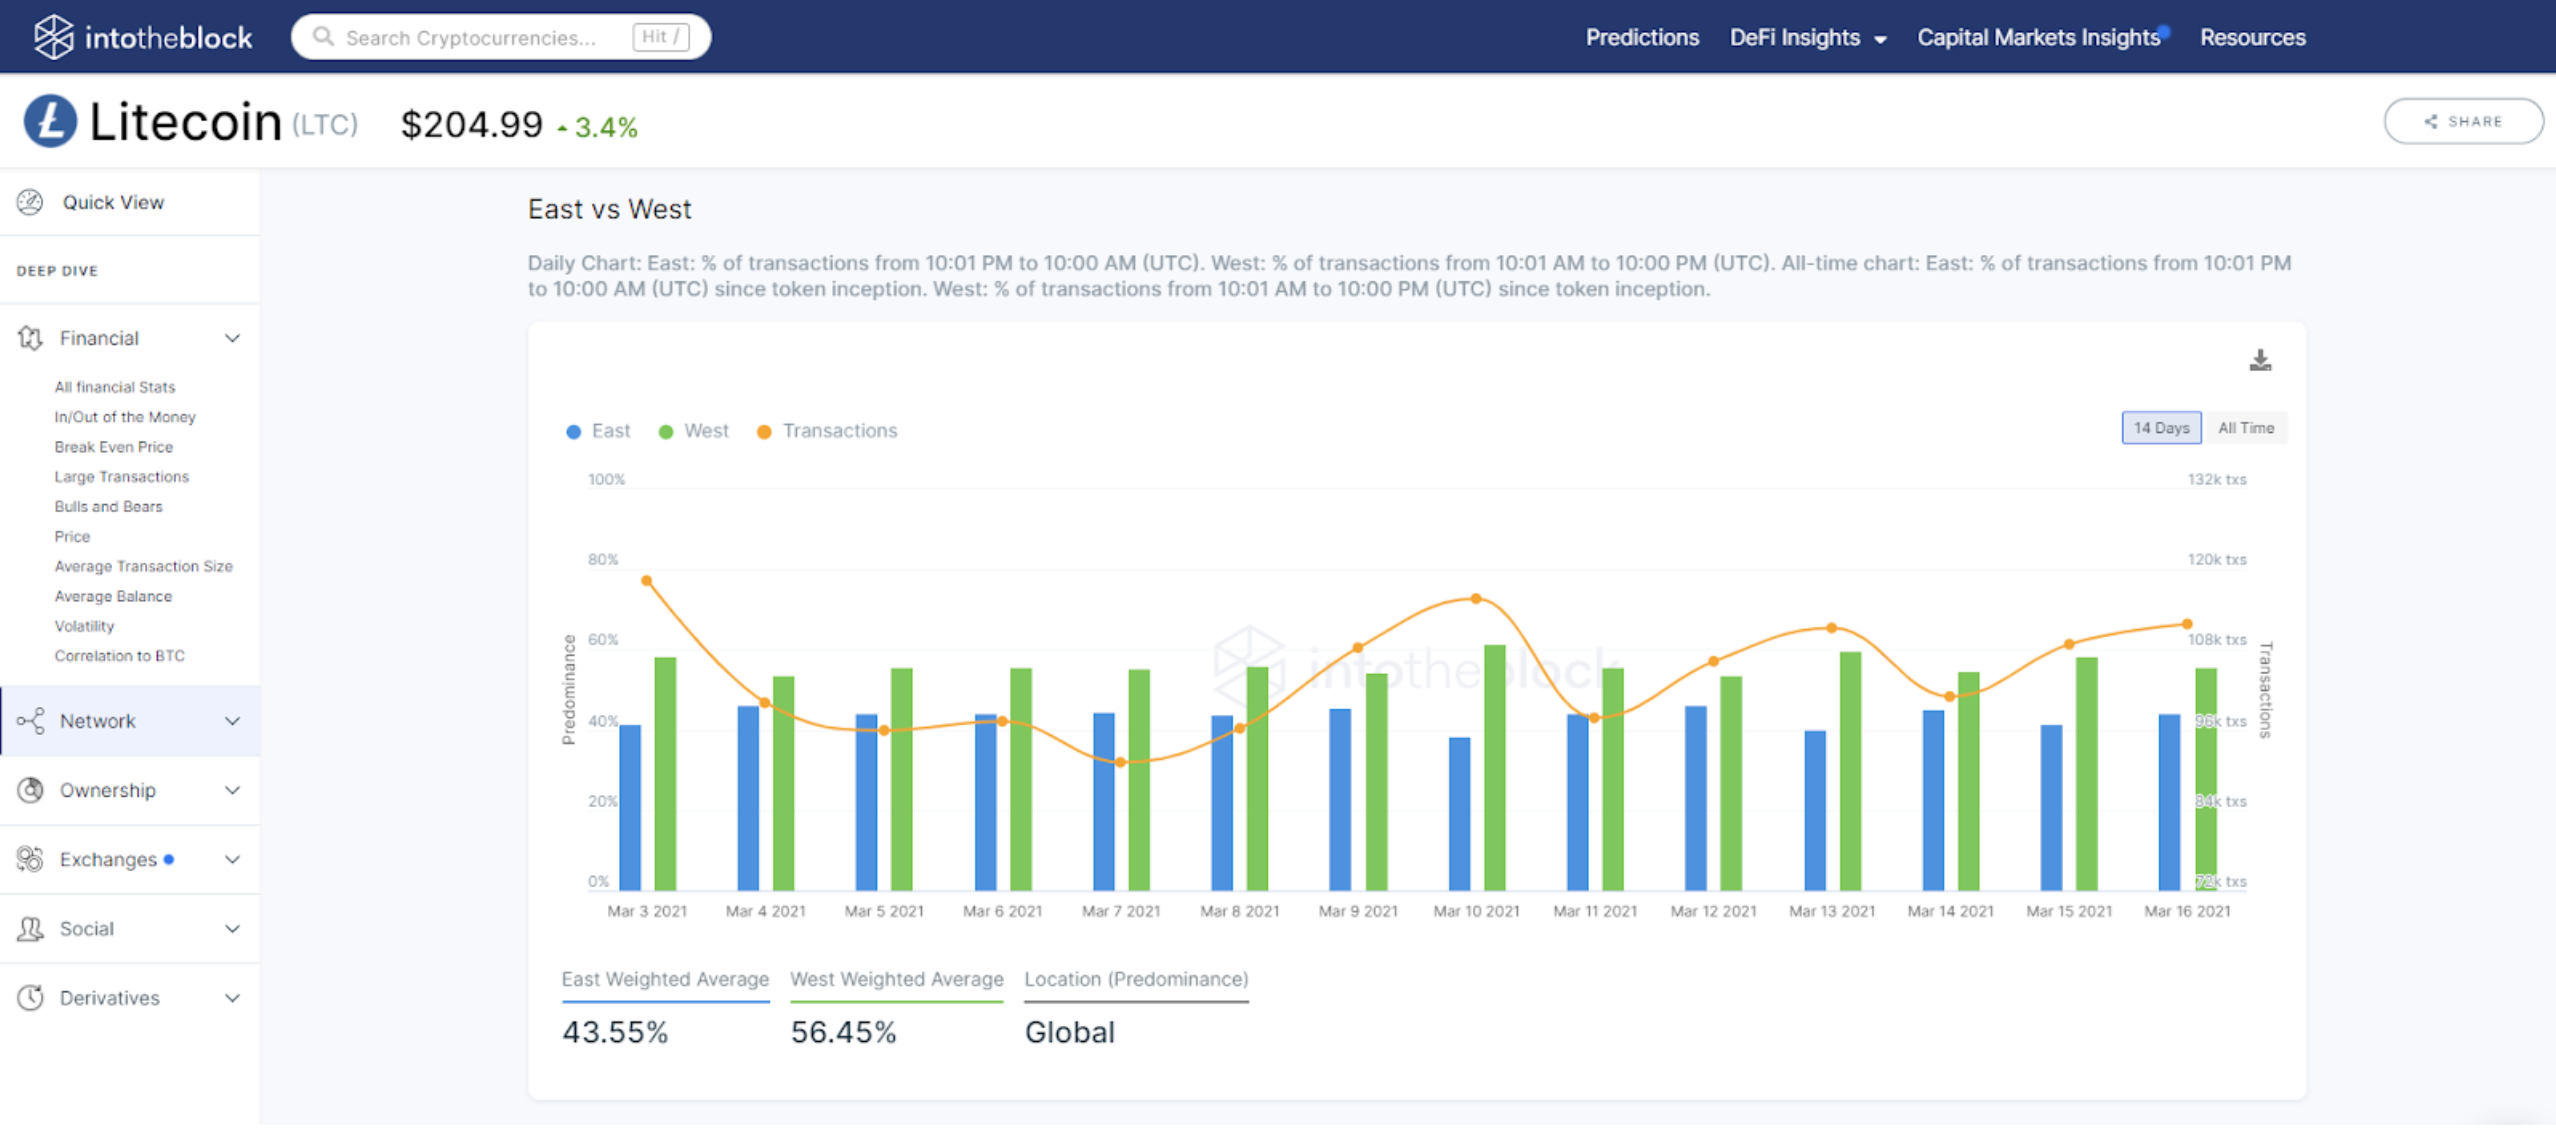Click the Litecoin coin logo
2556x1128 pixels.
pos(50,121)
